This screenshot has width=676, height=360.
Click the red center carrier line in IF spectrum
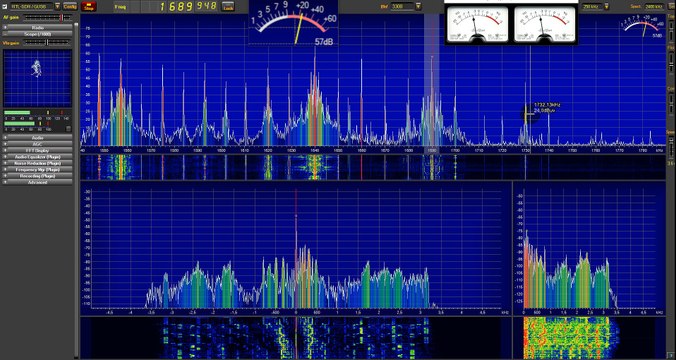[296, 248]
